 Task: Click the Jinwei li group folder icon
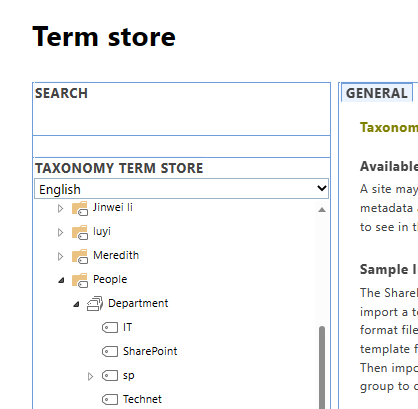80,208
